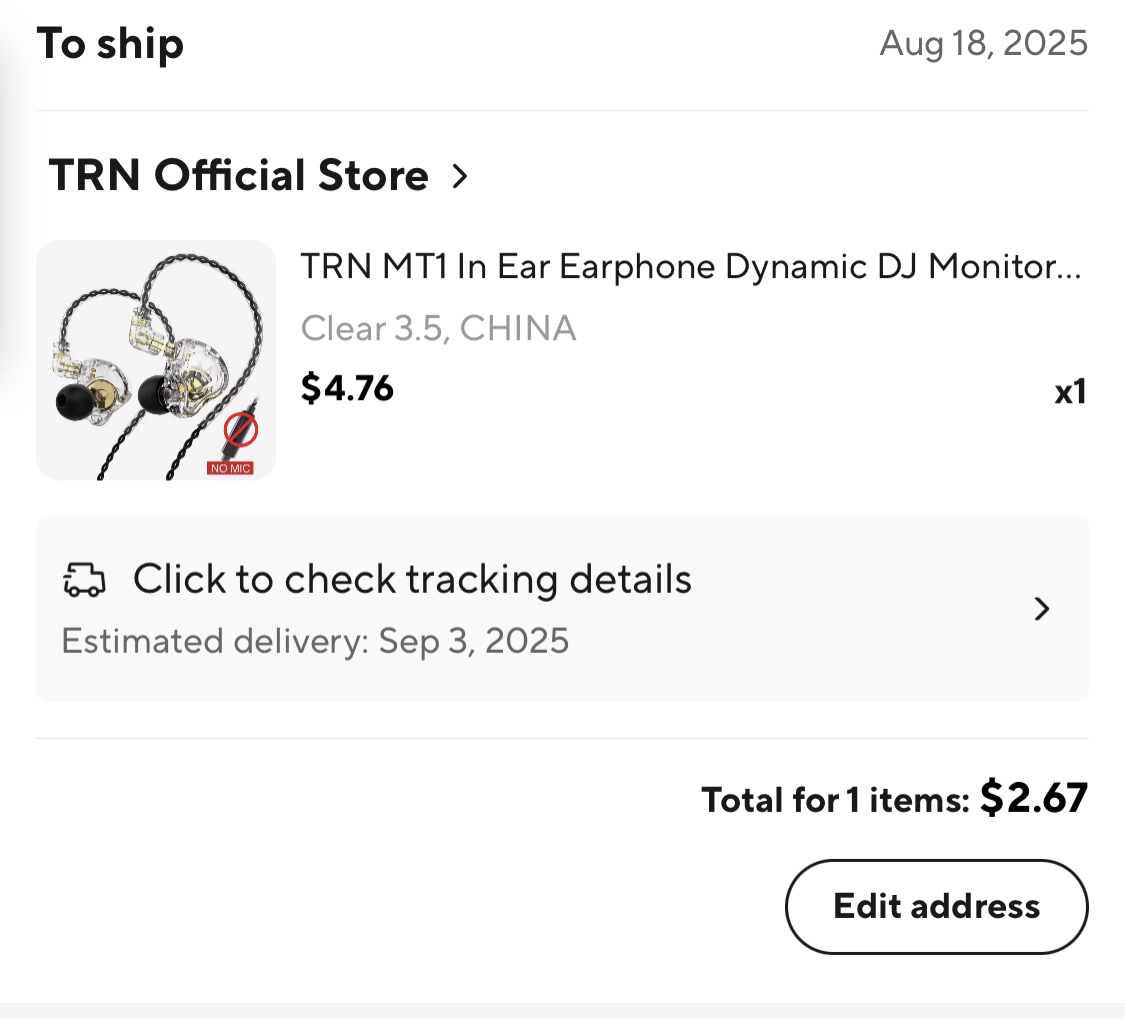This screenshot has height=1019, width=1125.
Task: Select "Click to check tracking details" text
Action: pyautogui.click(x=412, y=579)
